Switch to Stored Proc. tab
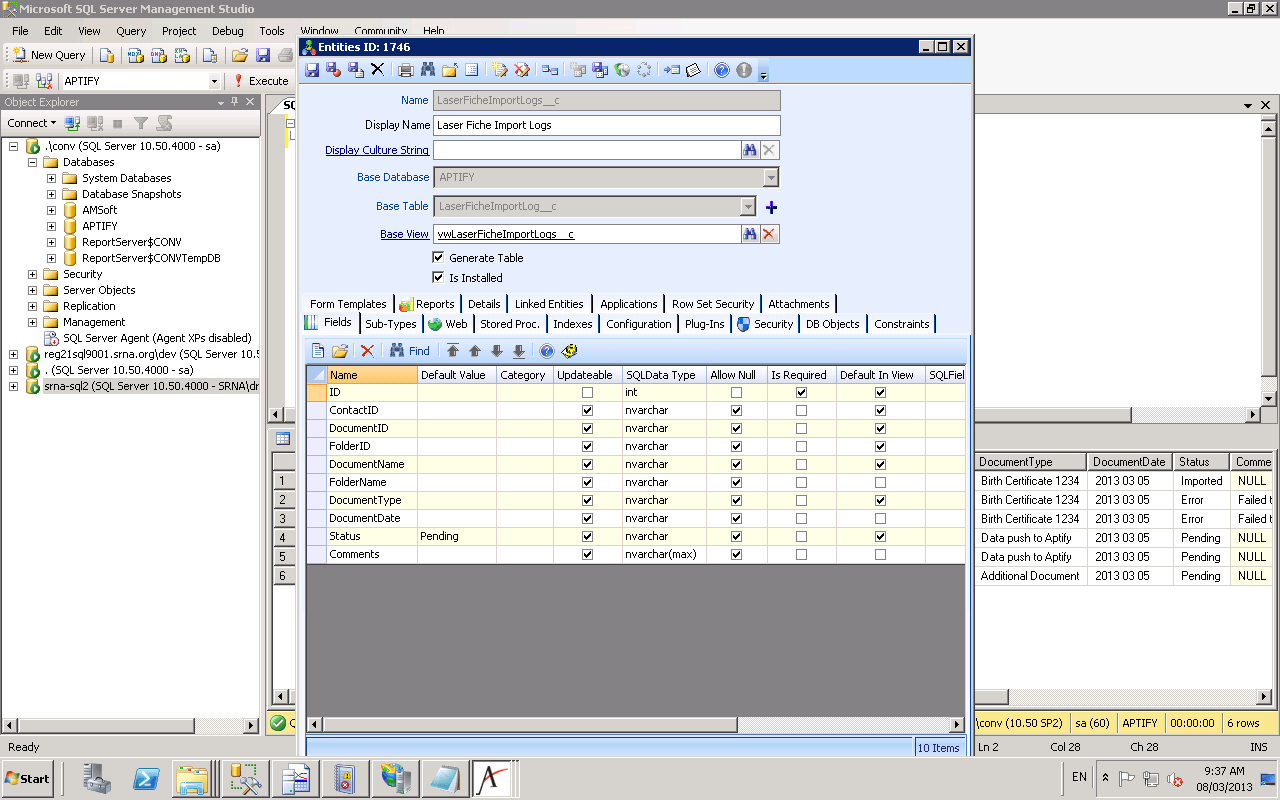 [x=510, y=323]
